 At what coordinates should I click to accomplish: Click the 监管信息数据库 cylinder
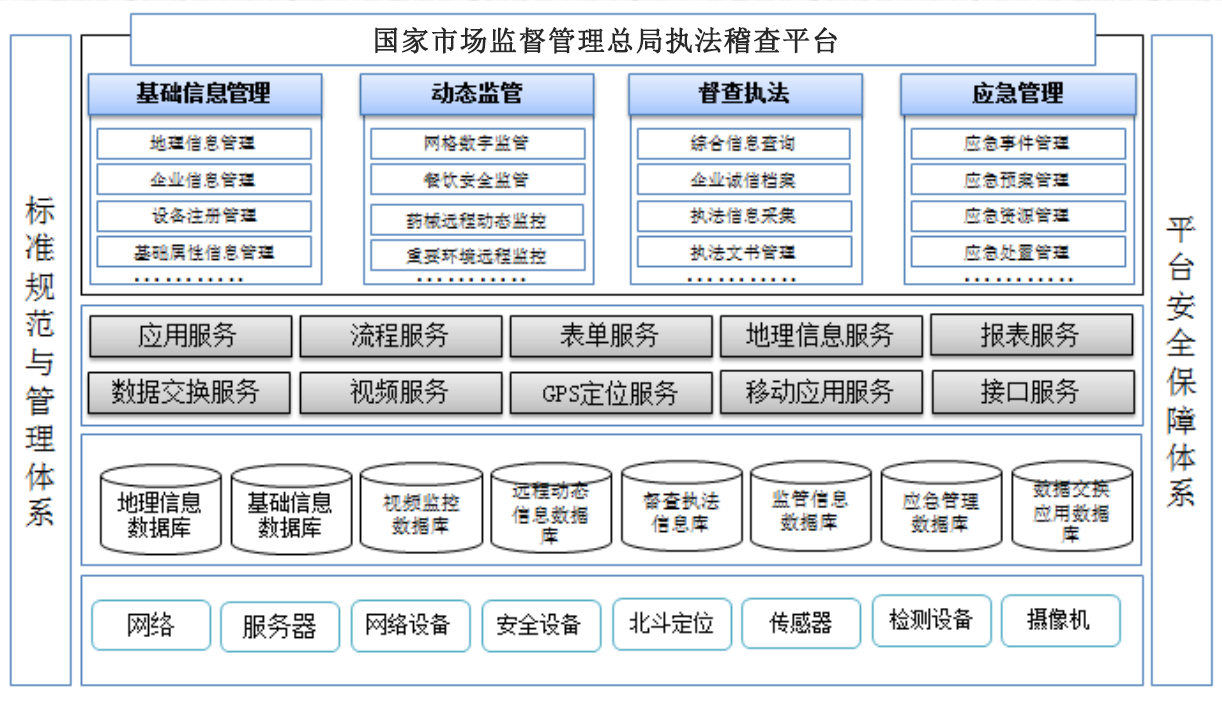pyautogui.click(x=811, y=507)
